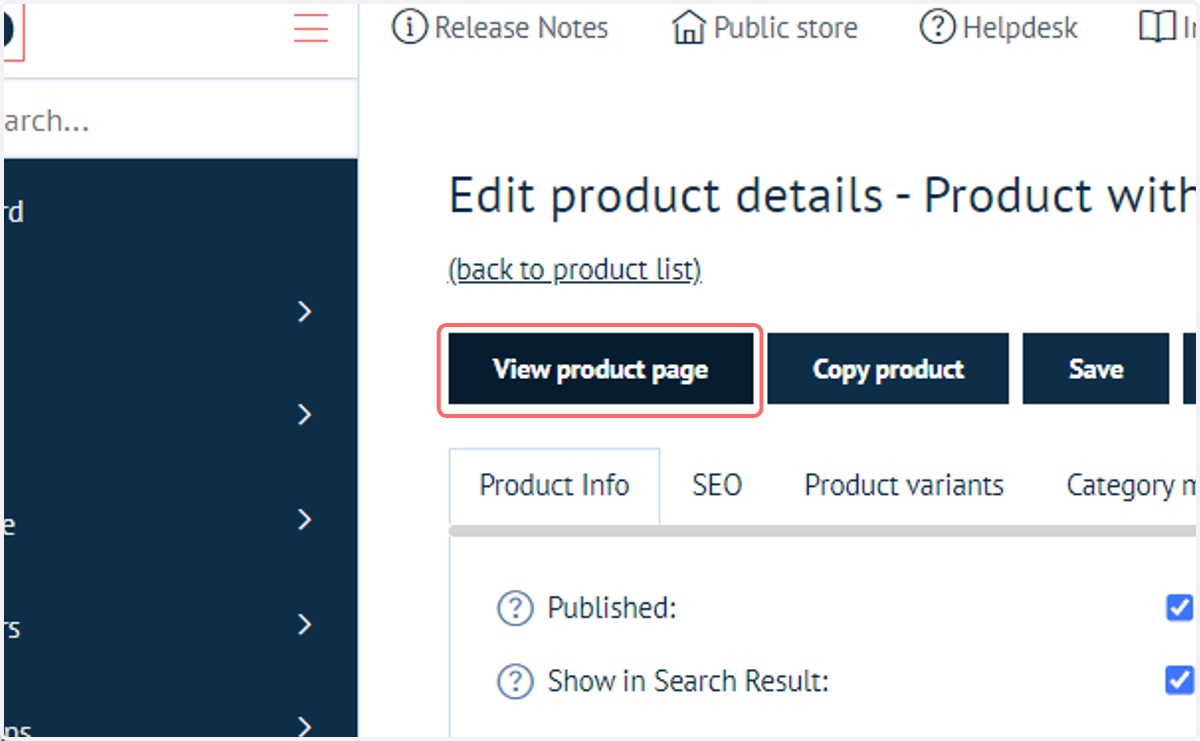1200x741 pixels.
Task: Expand the fourth sidebar menu chevron
Action: point(305,625)
